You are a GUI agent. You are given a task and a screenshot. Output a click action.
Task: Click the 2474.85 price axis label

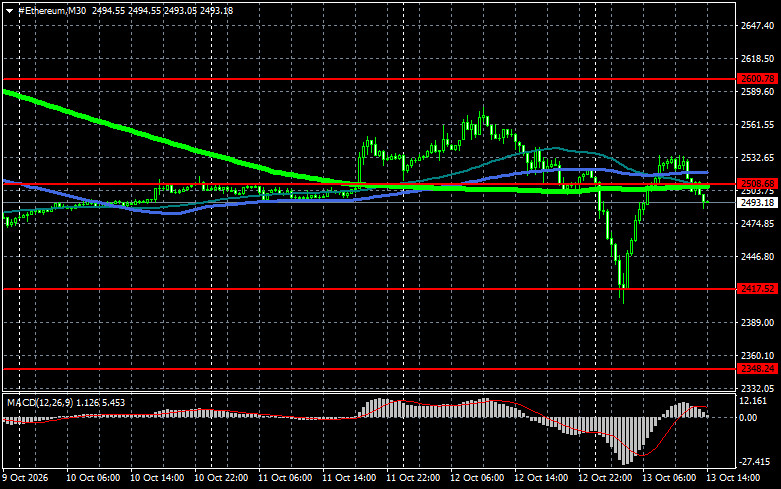click(x=758, y=224)
